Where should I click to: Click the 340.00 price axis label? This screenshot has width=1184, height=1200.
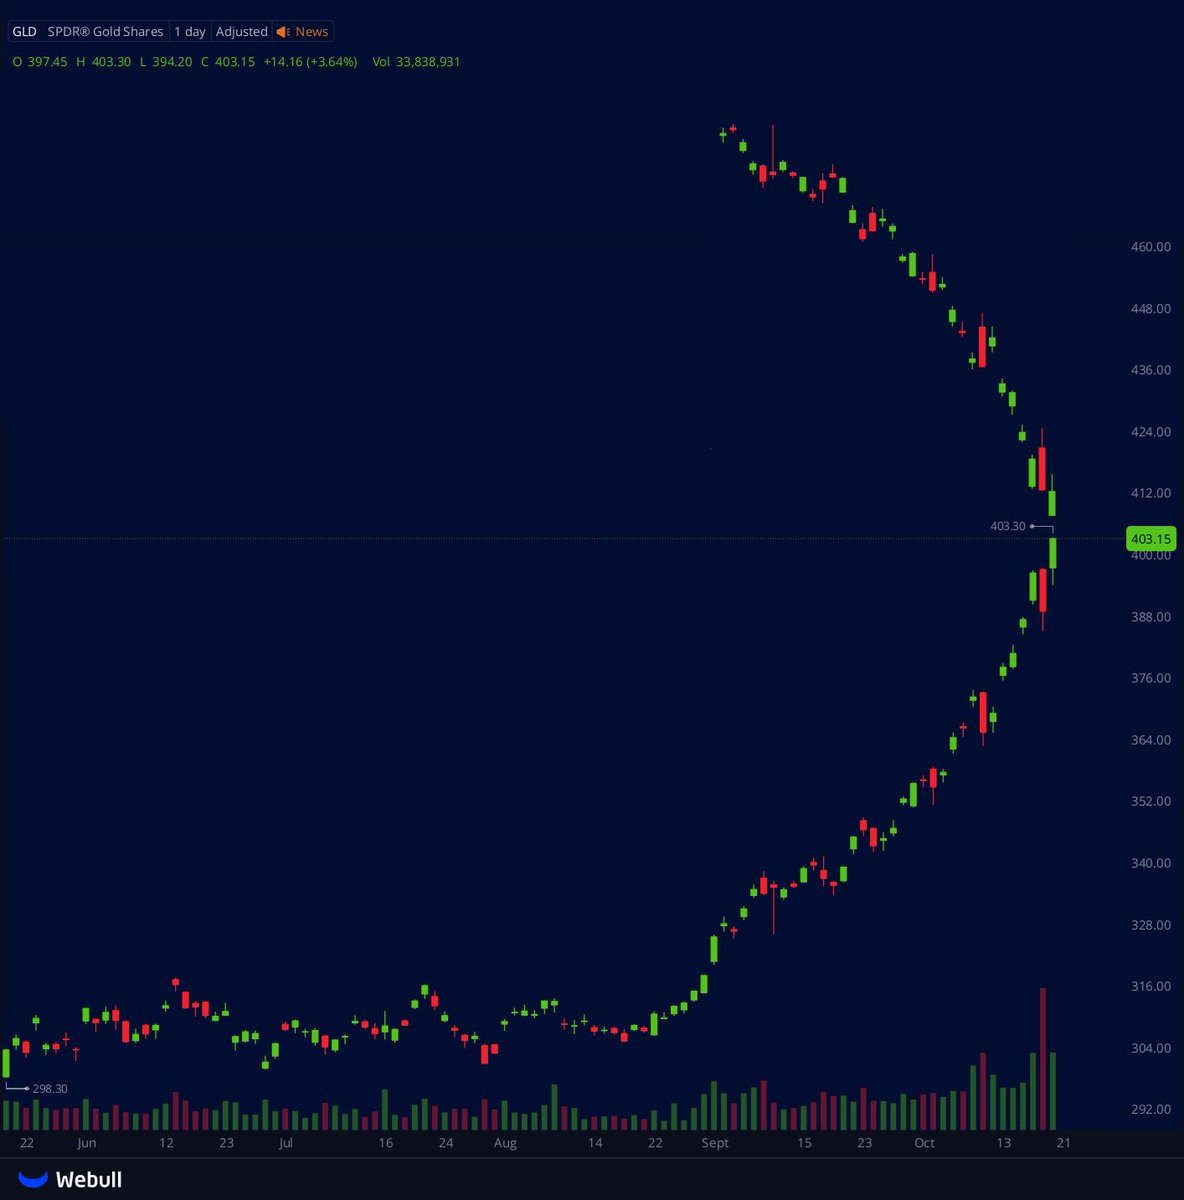coord(1150,863)
